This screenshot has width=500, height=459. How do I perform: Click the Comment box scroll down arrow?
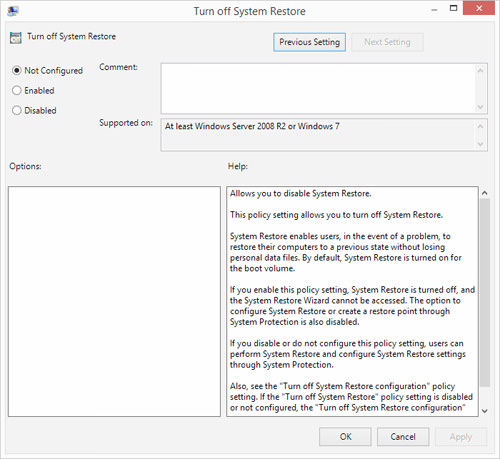click(480, 107)
